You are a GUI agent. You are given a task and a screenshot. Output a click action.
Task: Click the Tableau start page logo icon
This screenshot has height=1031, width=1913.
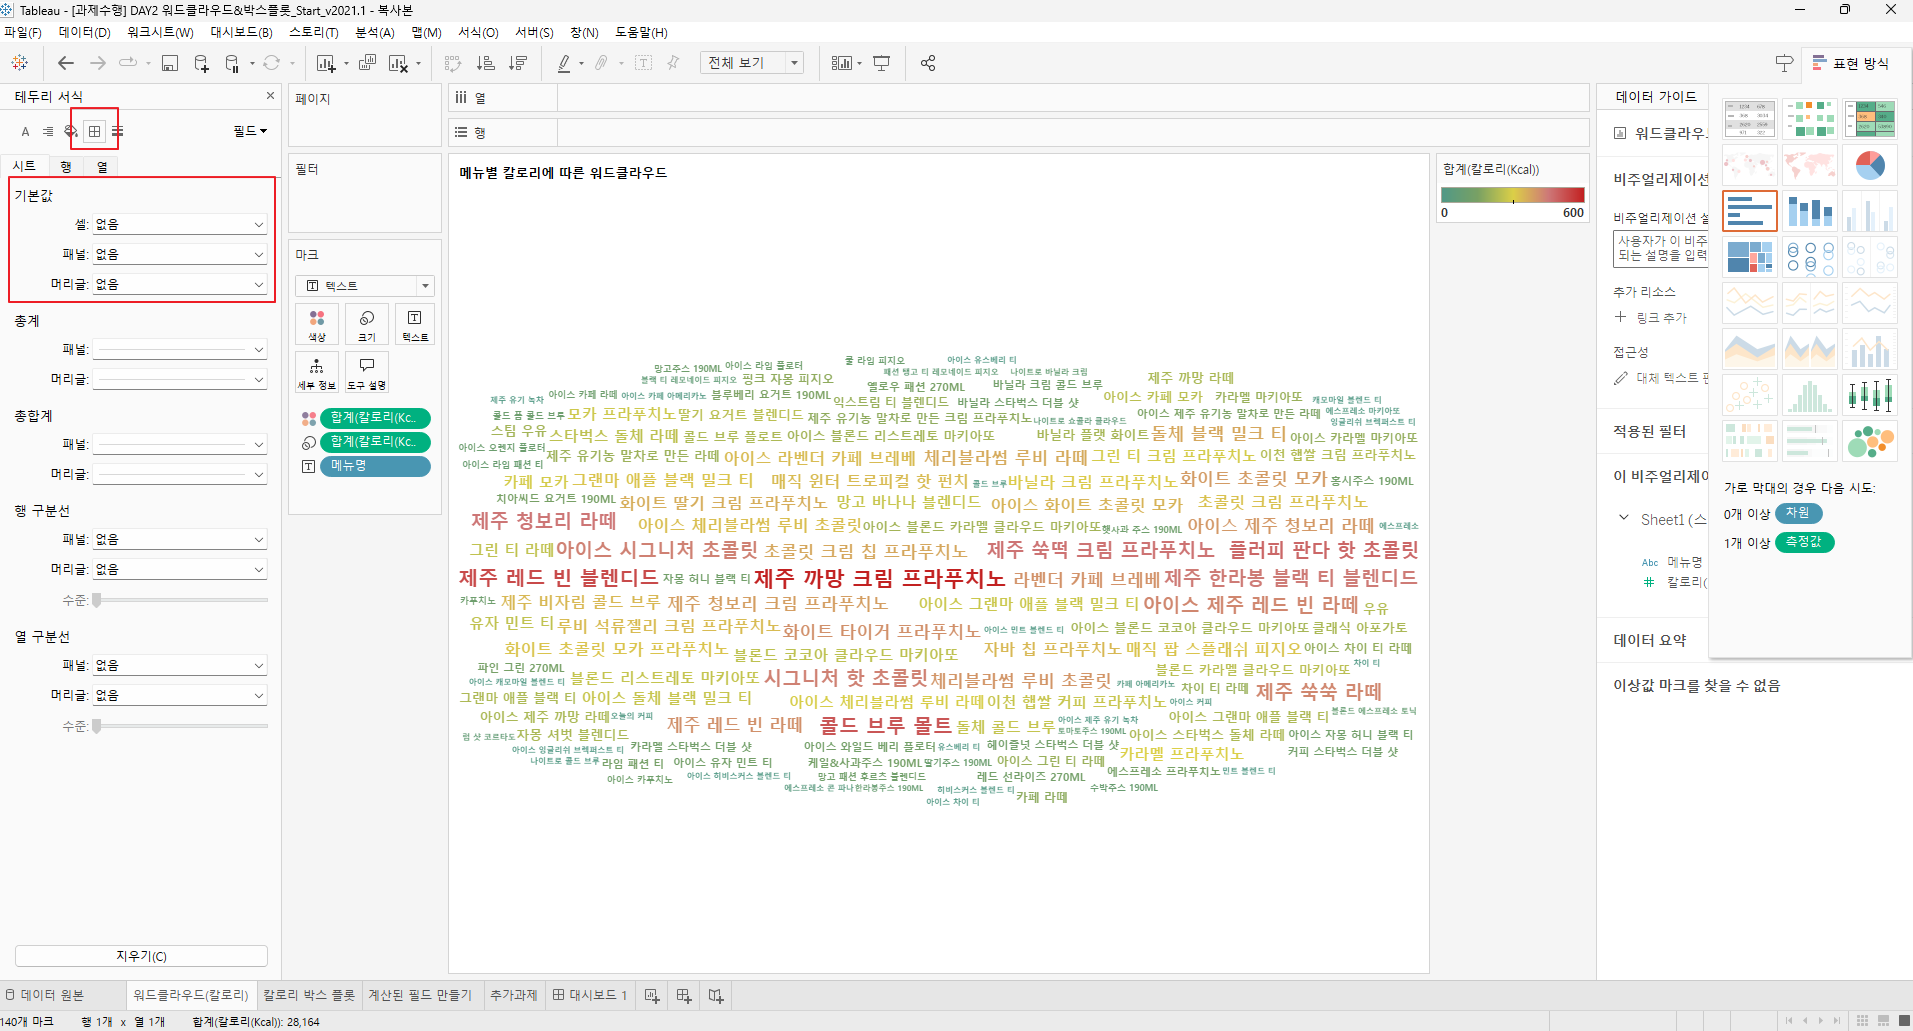point(20,63)
